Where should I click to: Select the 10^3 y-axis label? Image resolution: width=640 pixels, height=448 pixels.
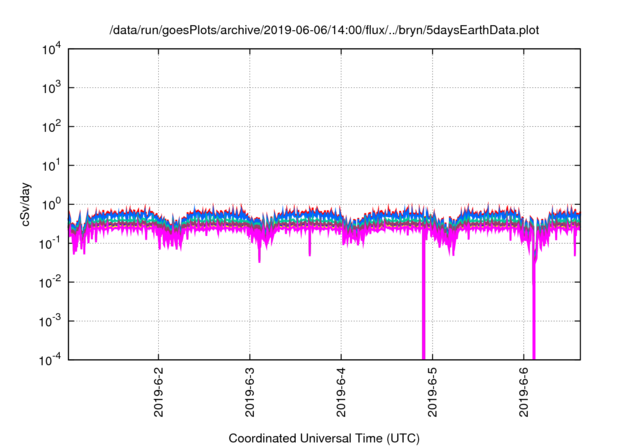coord(51,88)
